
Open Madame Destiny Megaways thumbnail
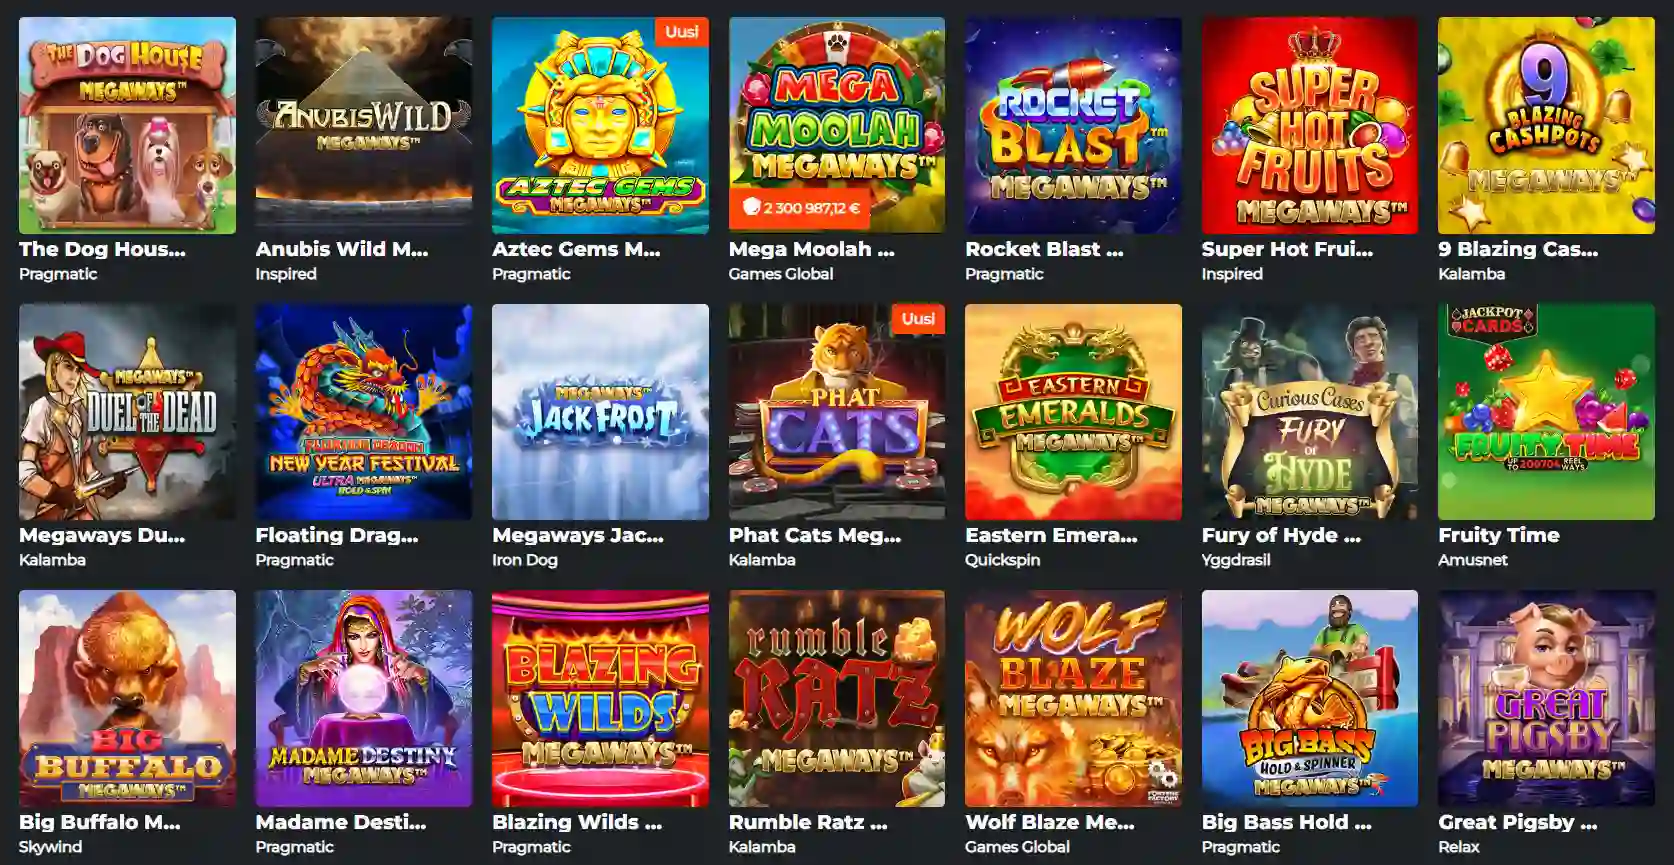coord(364,698)
